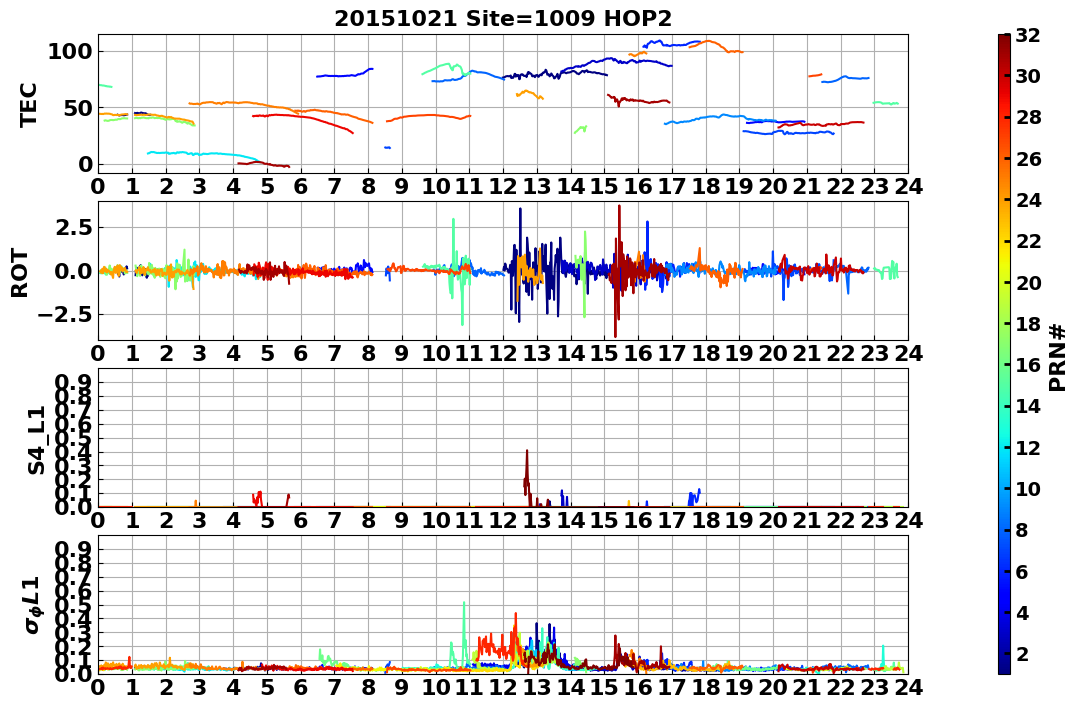The height and width of the screenshot is (709, 1077).
Task: Click hour 16 on the σφL1 panel x-axis
Action: point(638,687)
